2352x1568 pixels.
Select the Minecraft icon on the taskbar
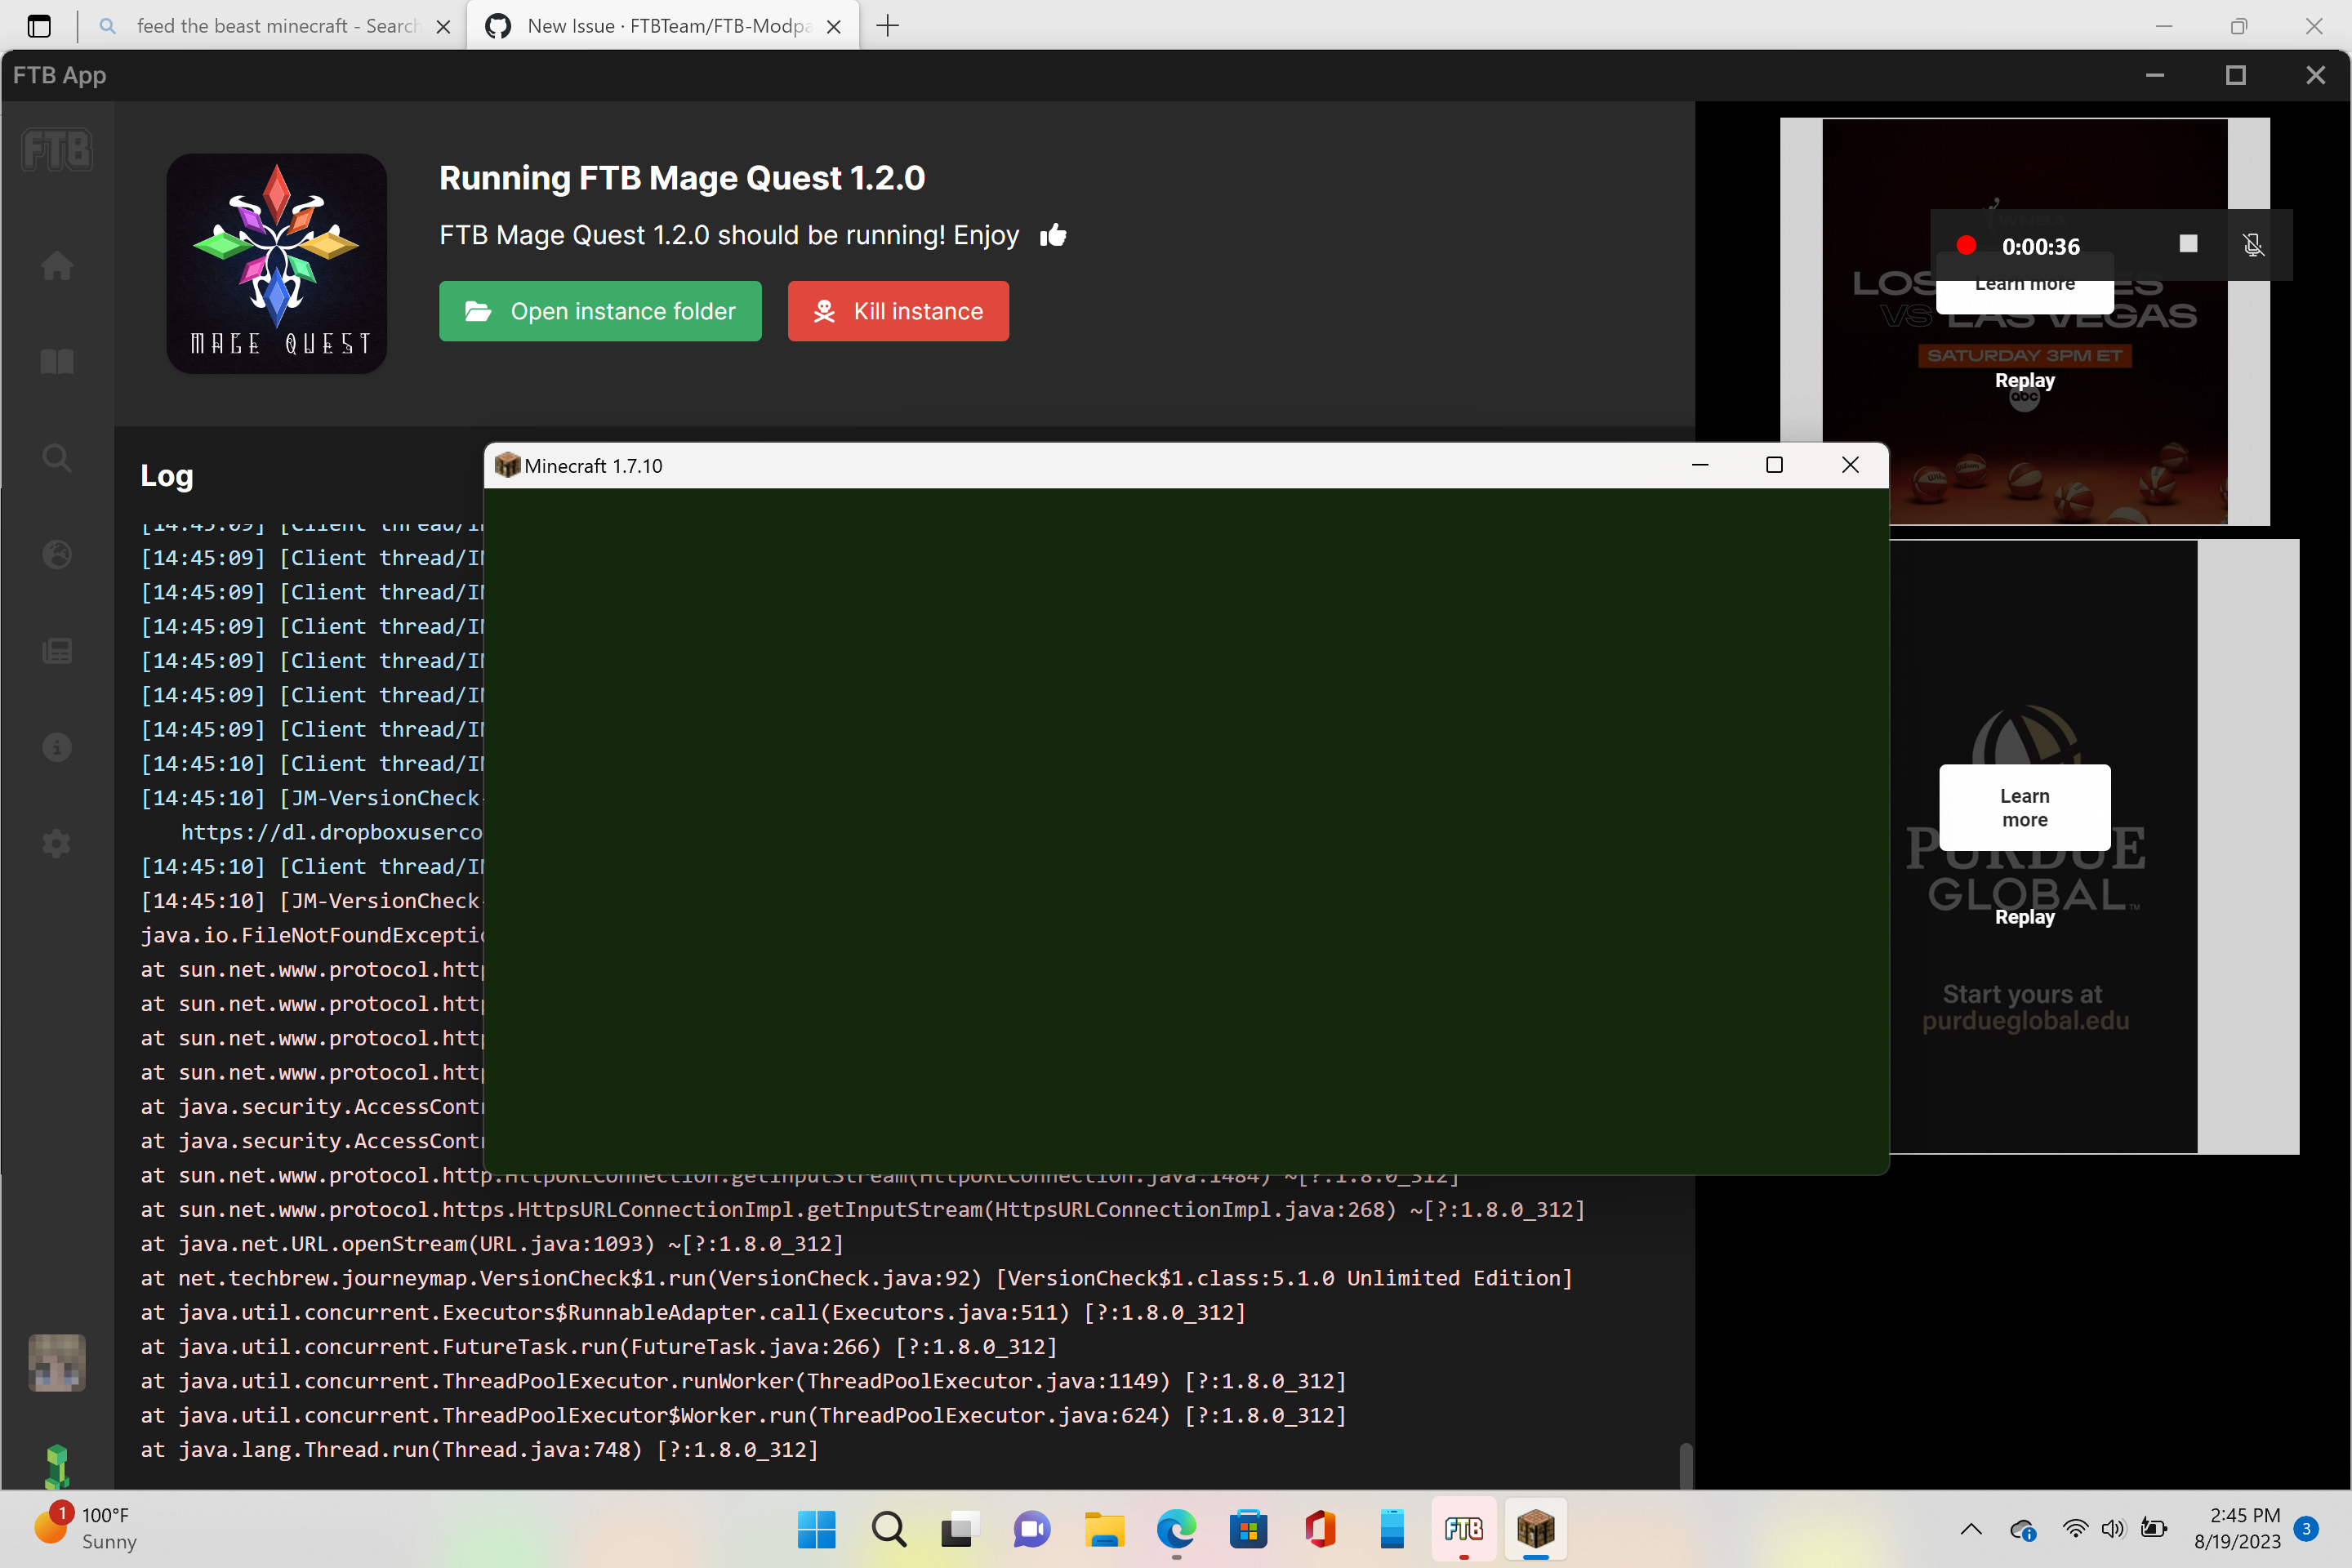point(1536,1529)
